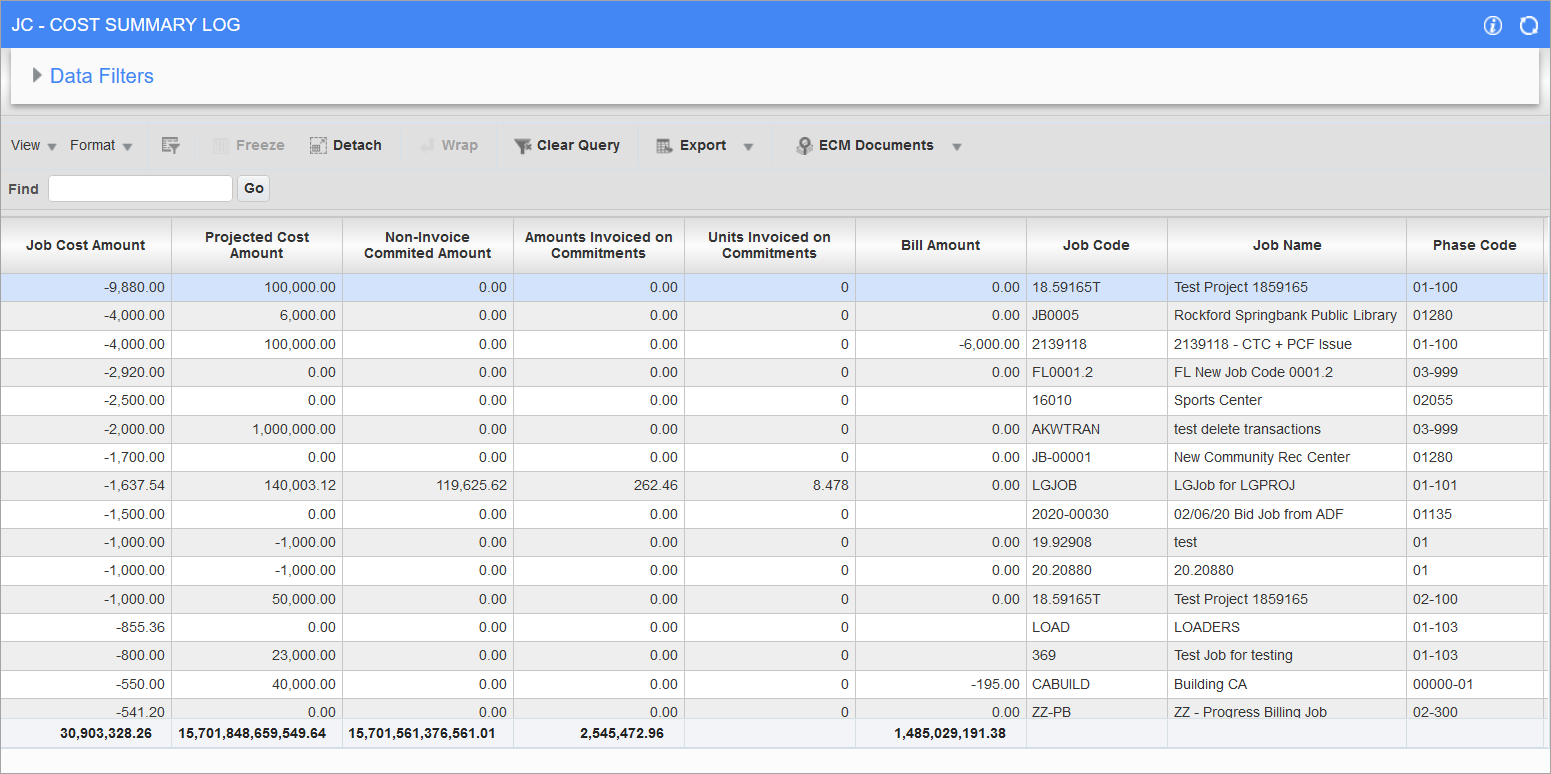Click the Detach button to expand the table
Screen dimensions: 1551x774
[345, 145]
